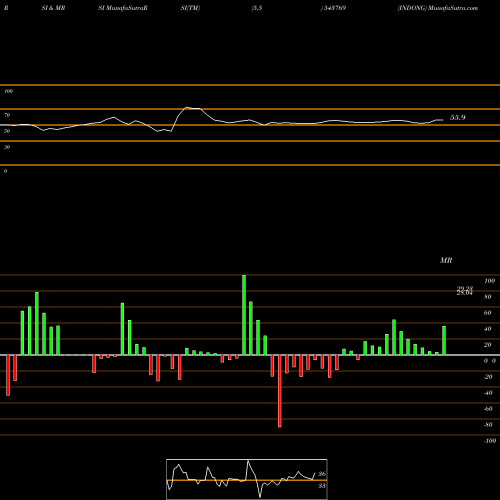The width and height of the screenshot is (500, 500).
Task: Click the 40 label on MR axis
Action: click(488, 329)
